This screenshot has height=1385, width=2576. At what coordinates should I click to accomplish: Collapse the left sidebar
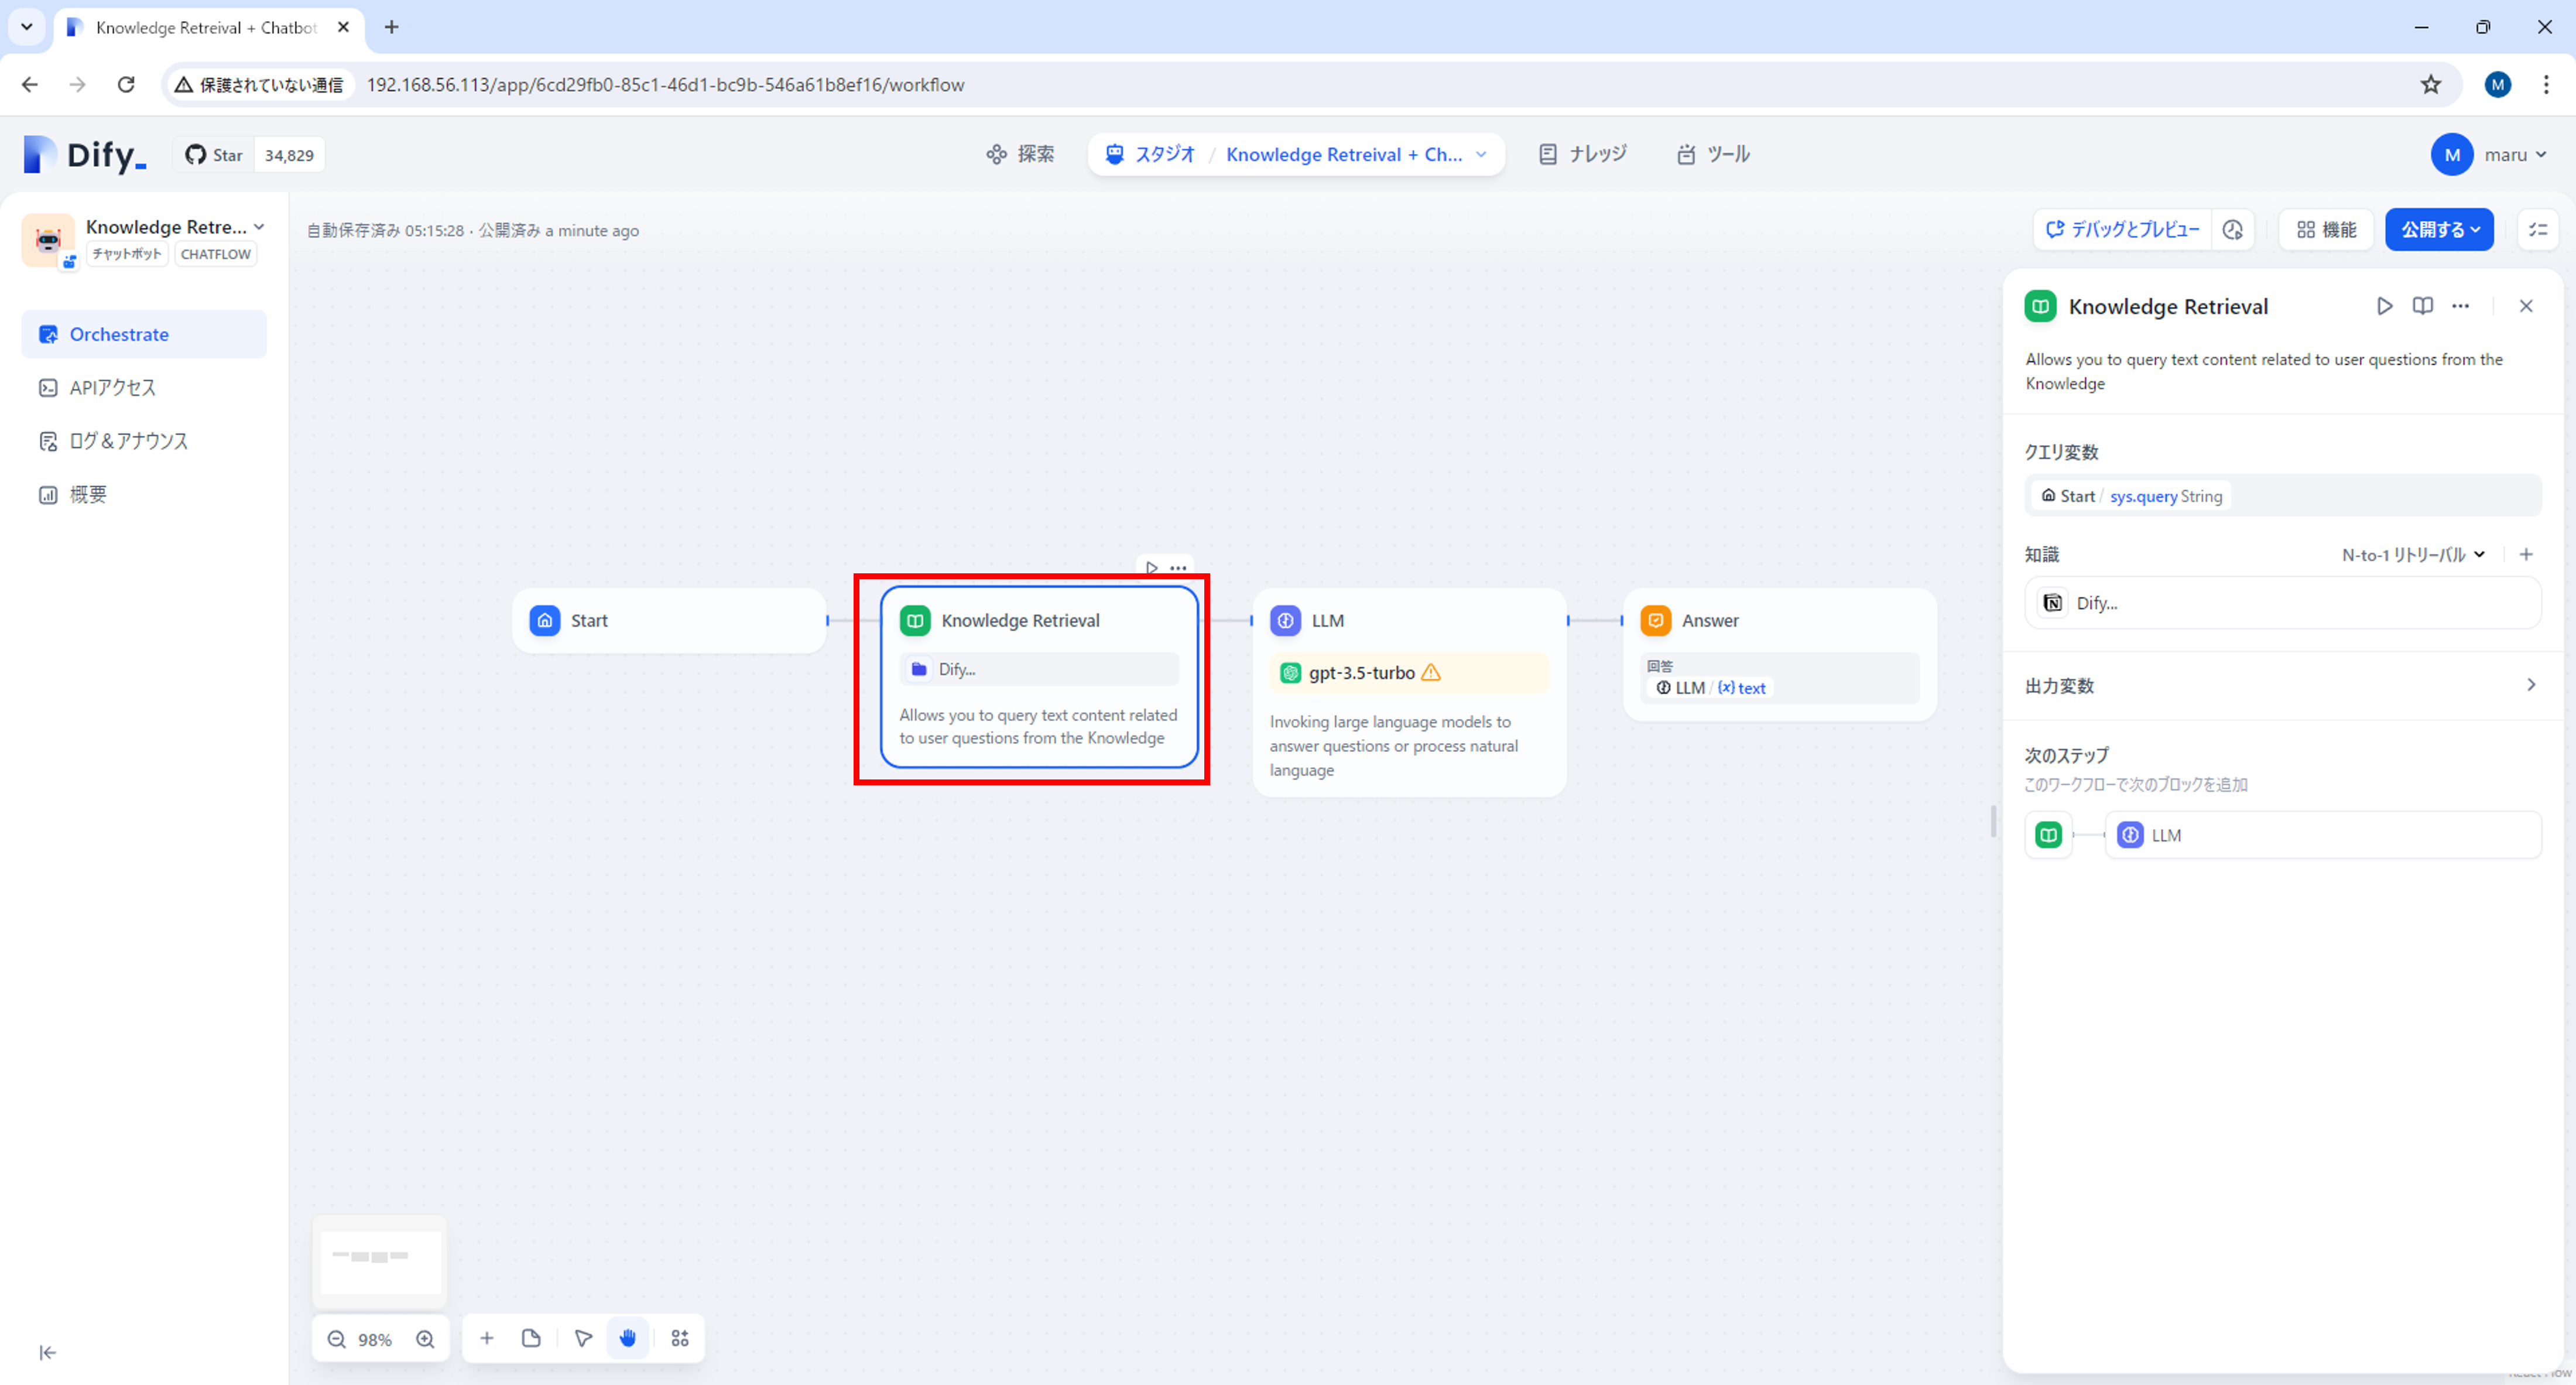coord(47,1352)
